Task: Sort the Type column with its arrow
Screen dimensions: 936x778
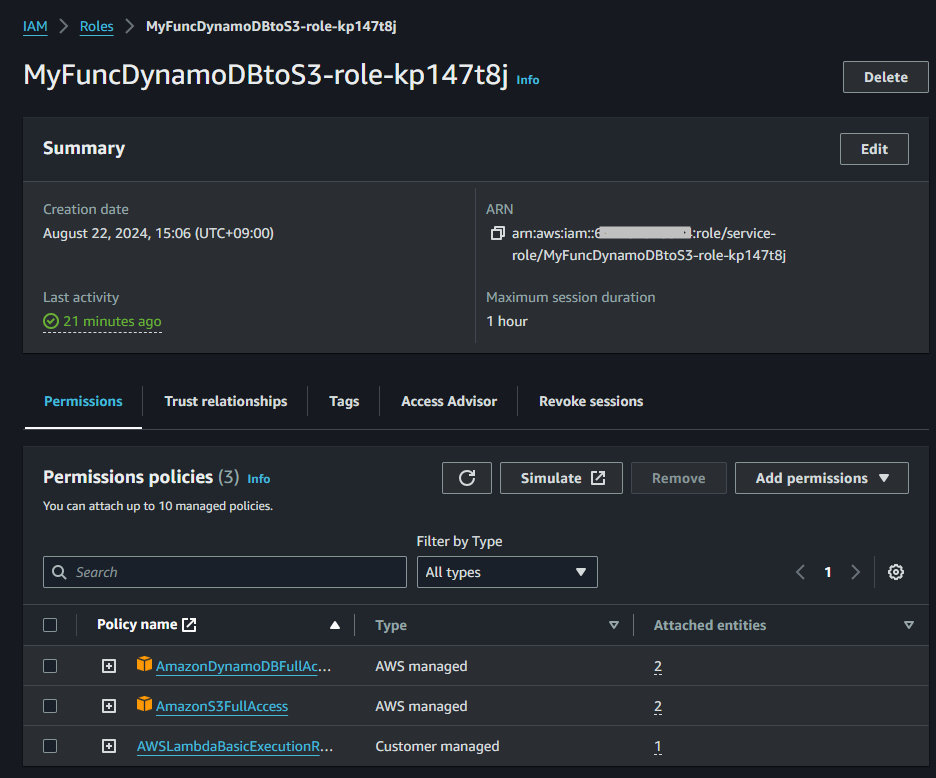Action: (x=614, y=625)
